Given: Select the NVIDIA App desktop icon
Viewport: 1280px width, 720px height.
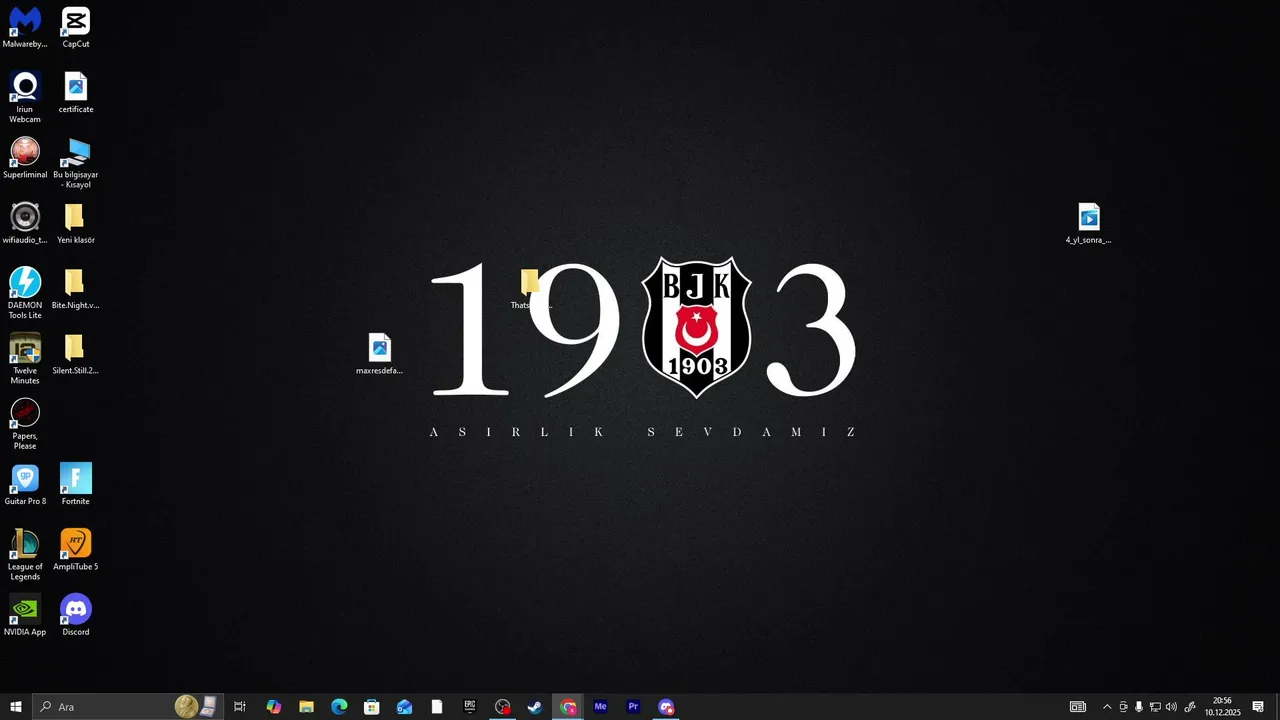Looking at the screenshot, I should point(25,615).
